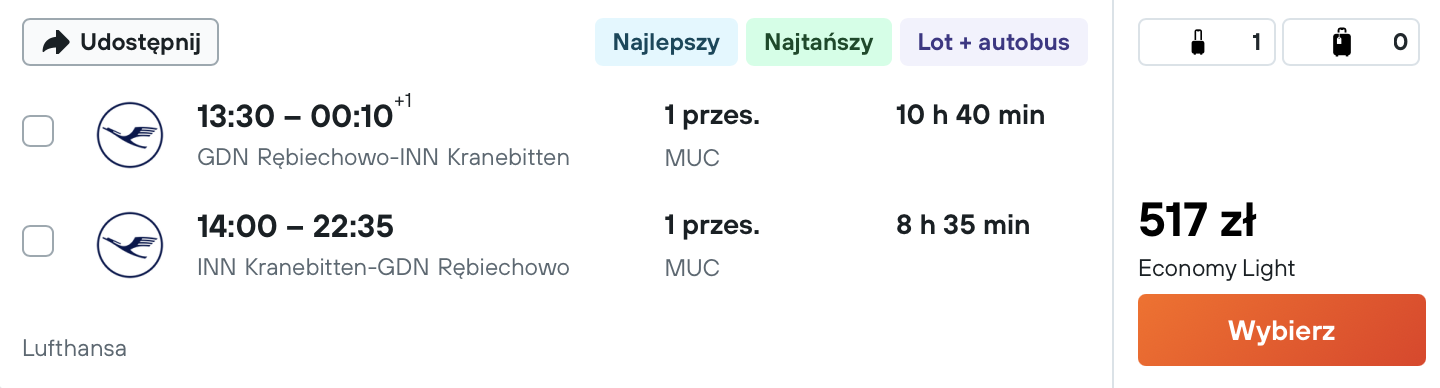Click the 13:30 – 00:10 departure times
1440x388 pixels.
point(295,117)
